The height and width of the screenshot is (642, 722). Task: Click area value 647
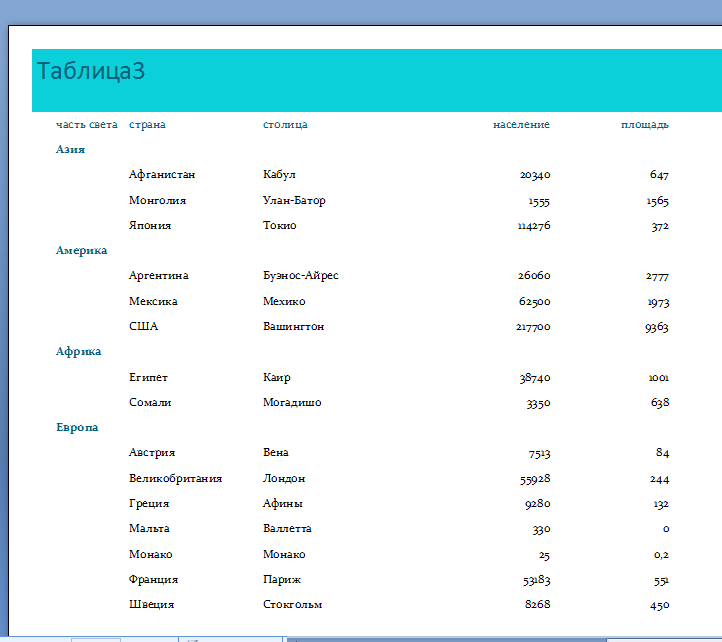[x=659, y=175]
